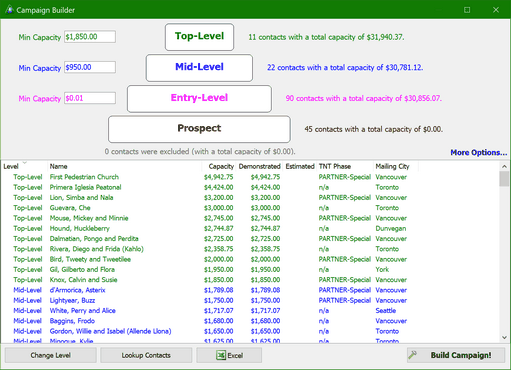The height and width of the screenshot is (370, 511).
Task: Choose the Entry-Level pyramid button
Action: (199, 99)
